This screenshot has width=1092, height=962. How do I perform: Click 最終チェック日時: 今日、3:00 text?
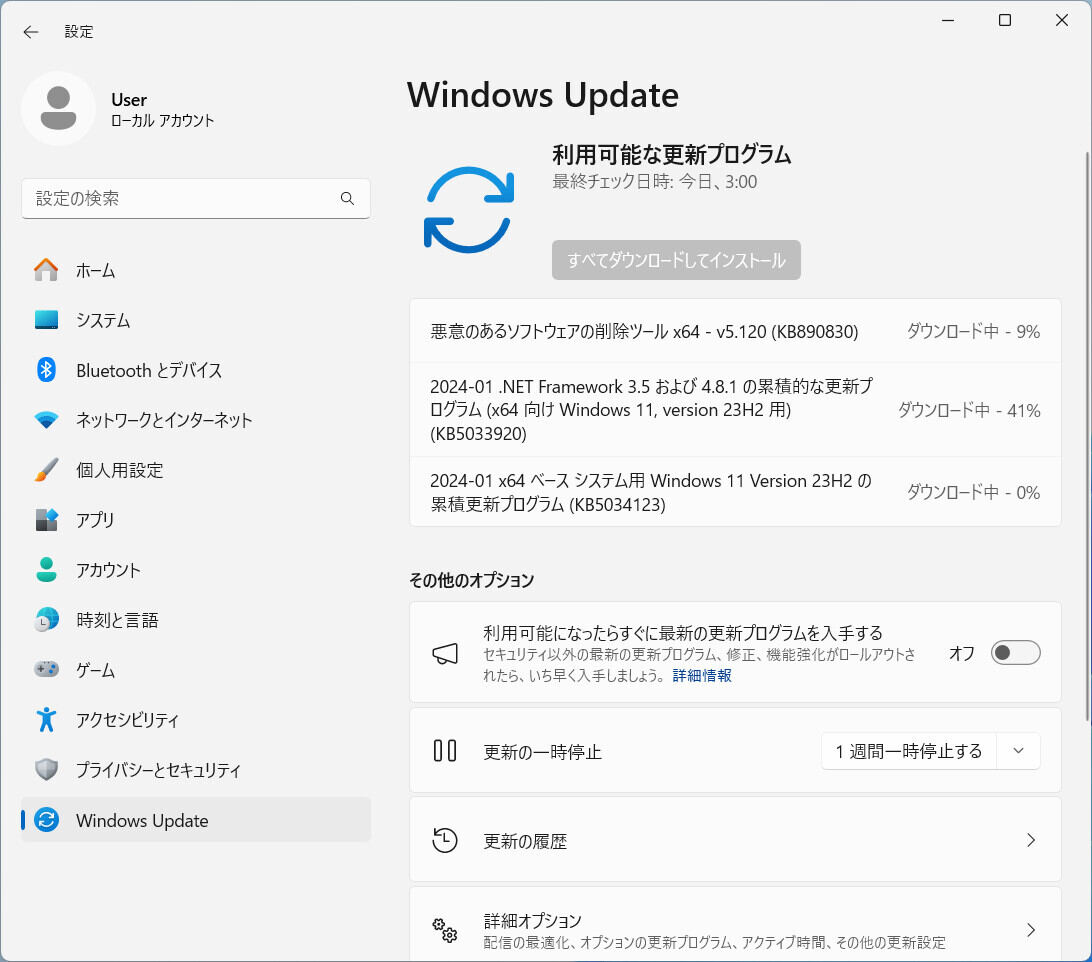tap(655, 182)
